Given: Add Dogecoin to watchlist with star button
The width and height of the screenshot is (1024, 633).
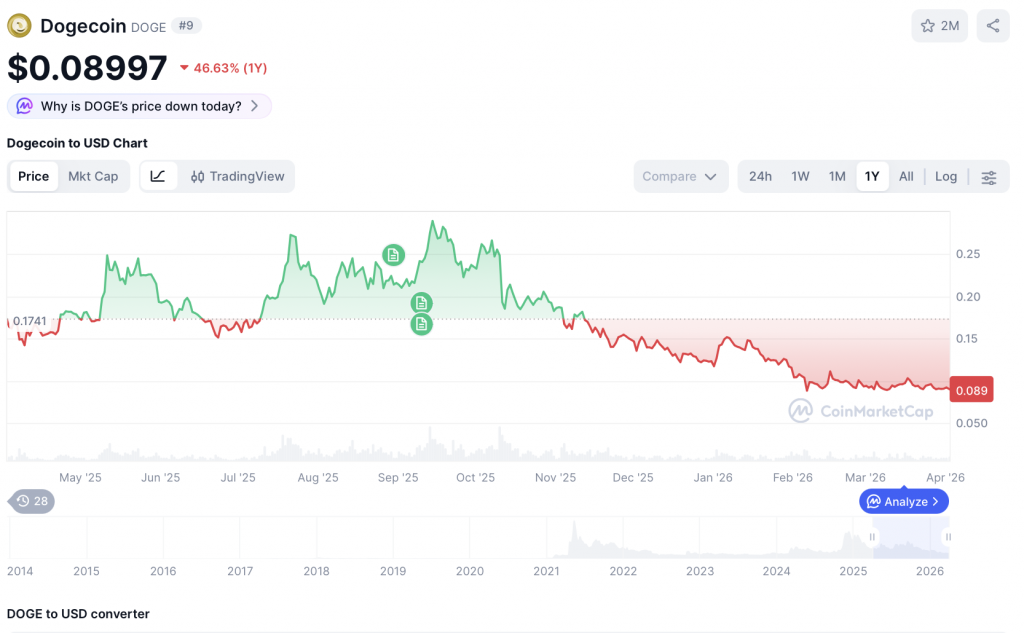Looking at the screenshot, I should pos(939,26).
